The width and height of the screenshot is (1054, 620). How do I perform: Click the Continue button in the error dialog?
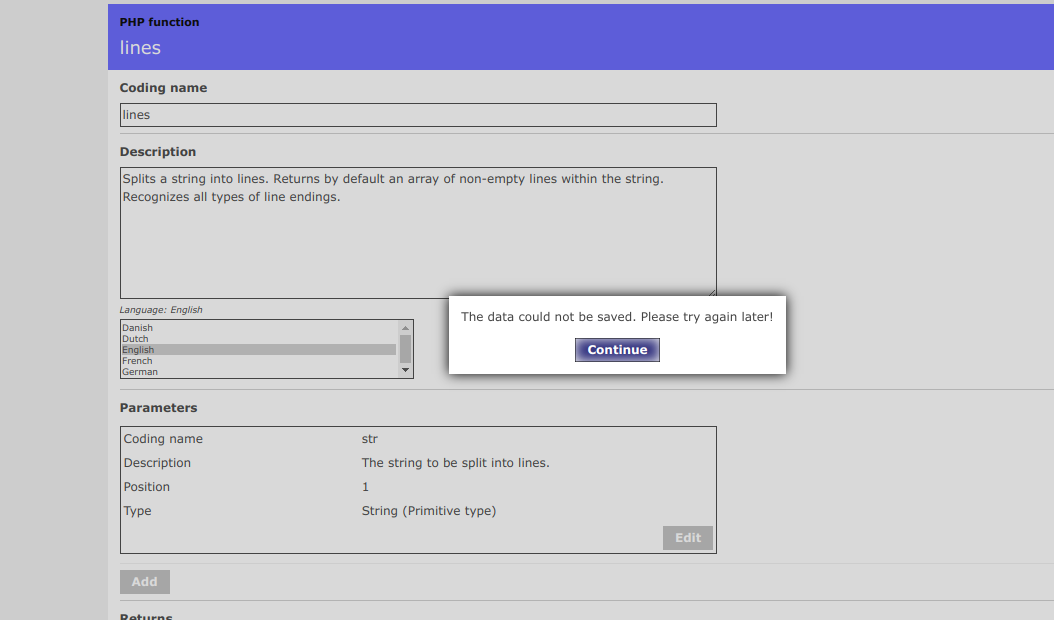617,350
